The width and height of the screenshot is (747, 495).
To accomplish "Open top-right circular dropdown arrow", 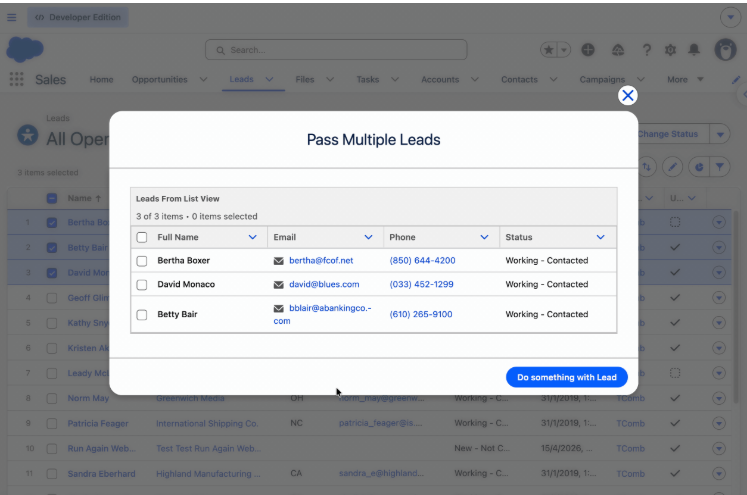I will 730,18.
